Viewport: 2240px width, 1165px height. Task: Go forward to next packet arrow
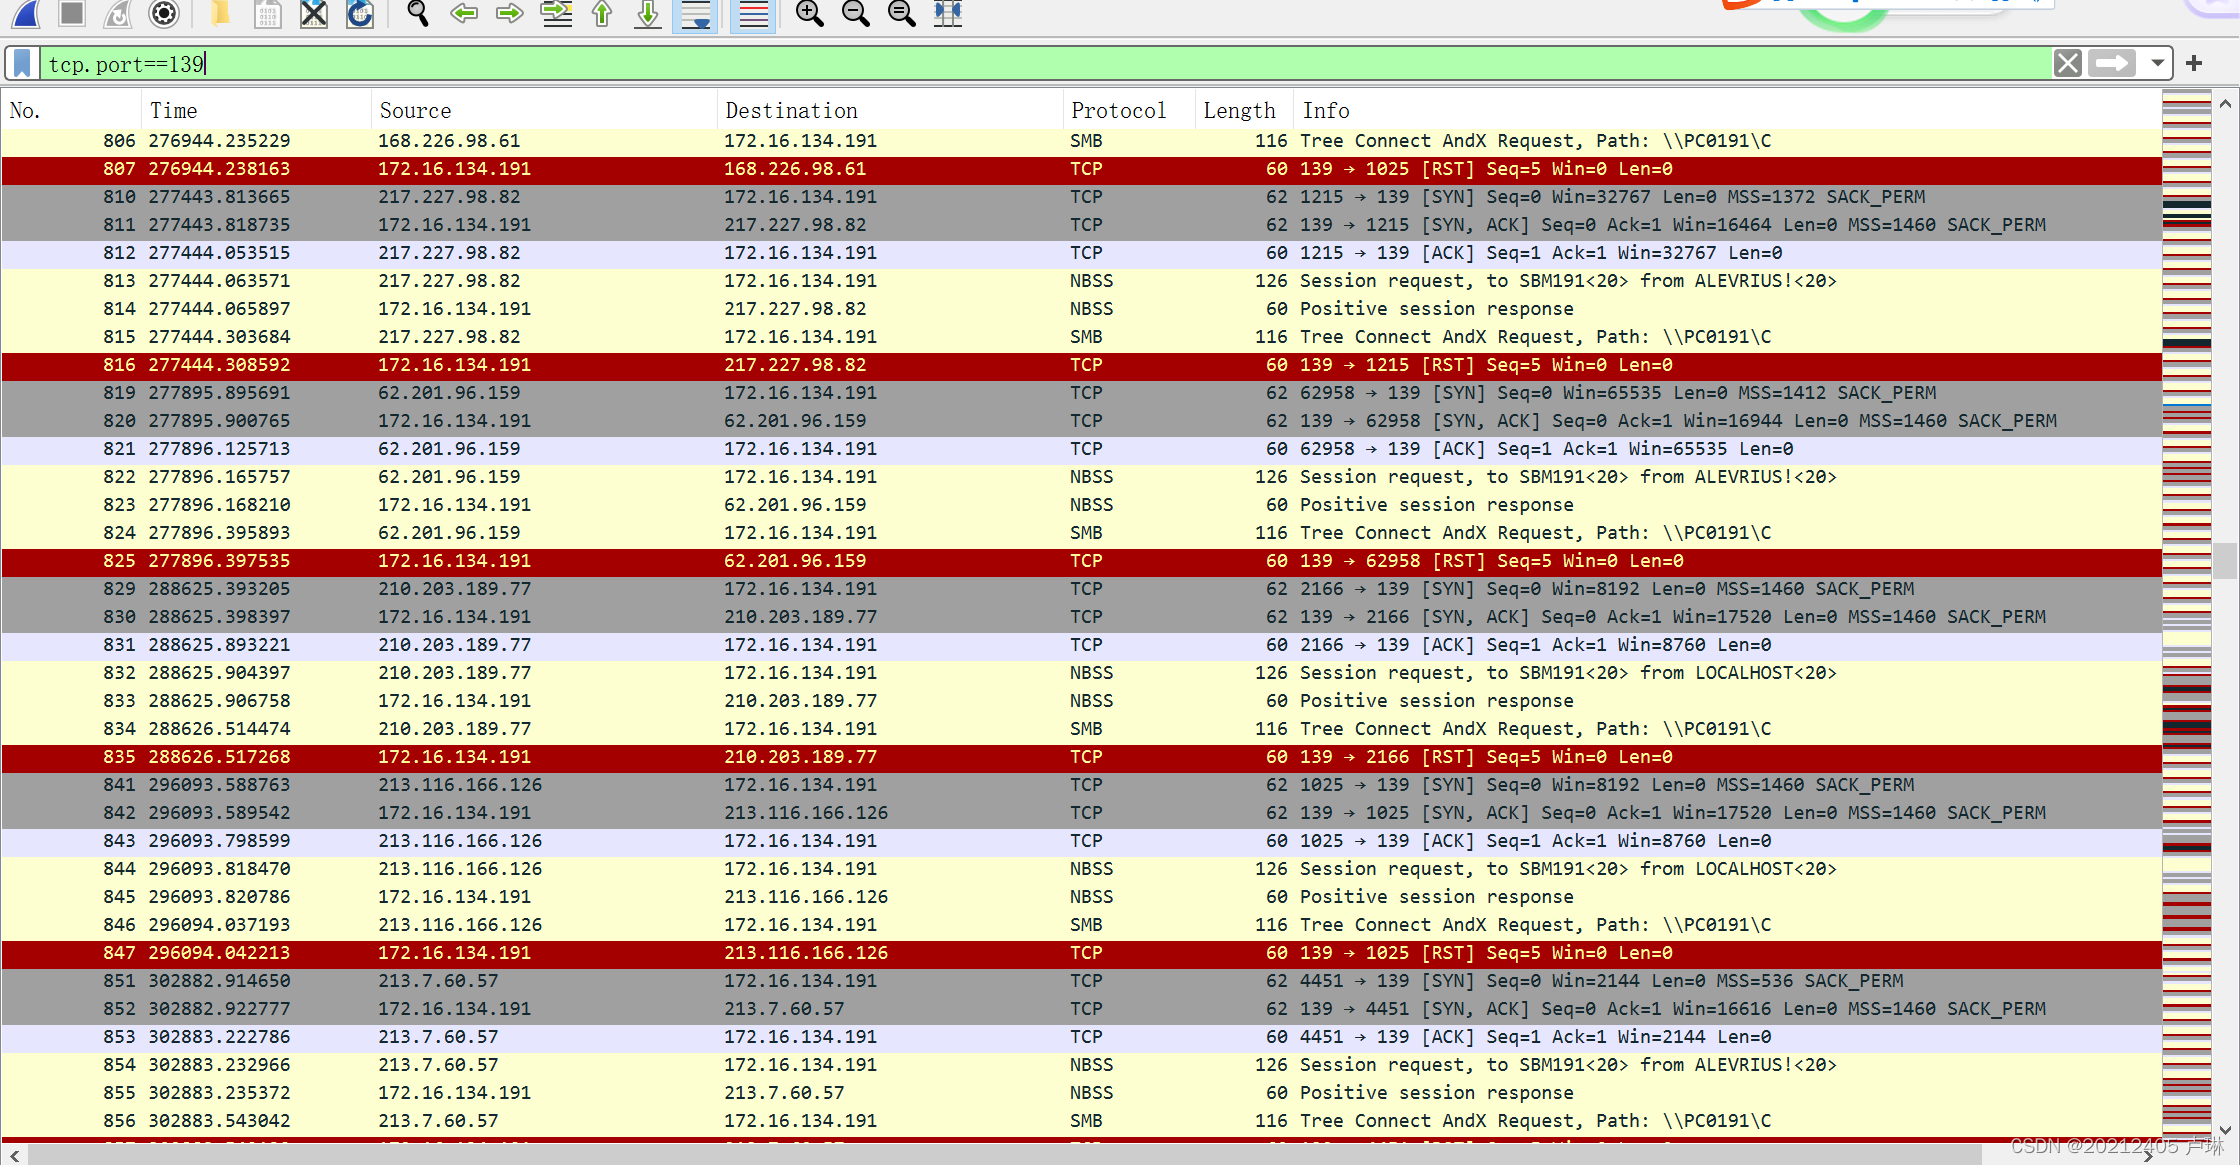coord(510,13)
